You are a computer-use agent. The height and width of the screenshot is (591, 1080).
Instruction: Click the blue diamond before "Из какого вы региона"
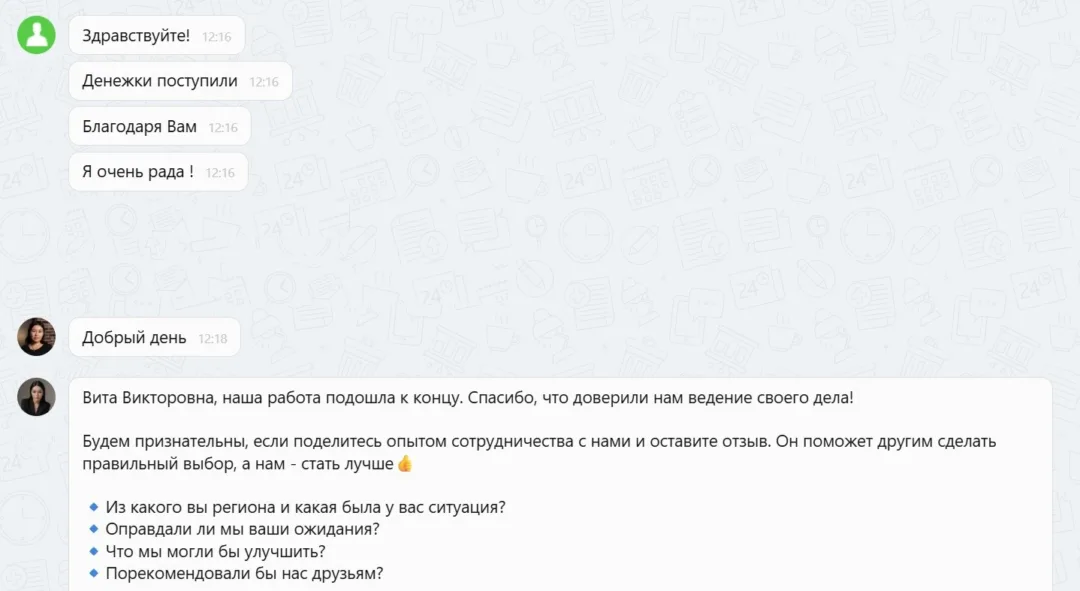click(94, 507)
